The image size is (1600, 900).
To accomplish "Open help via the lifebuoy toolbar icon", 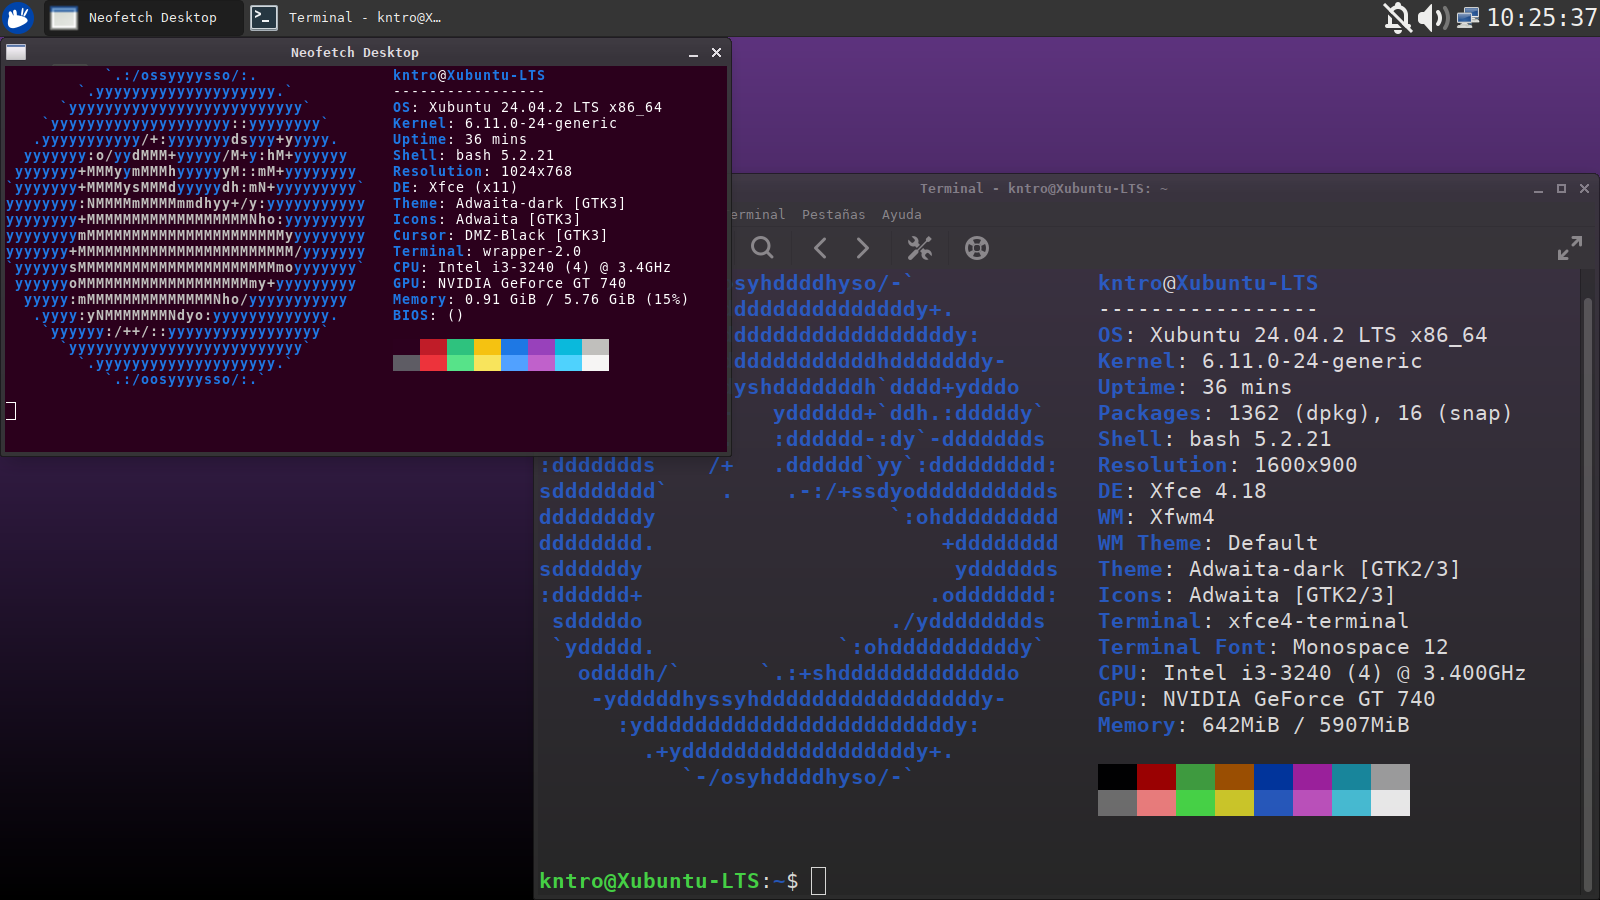I will click(977, 248).
